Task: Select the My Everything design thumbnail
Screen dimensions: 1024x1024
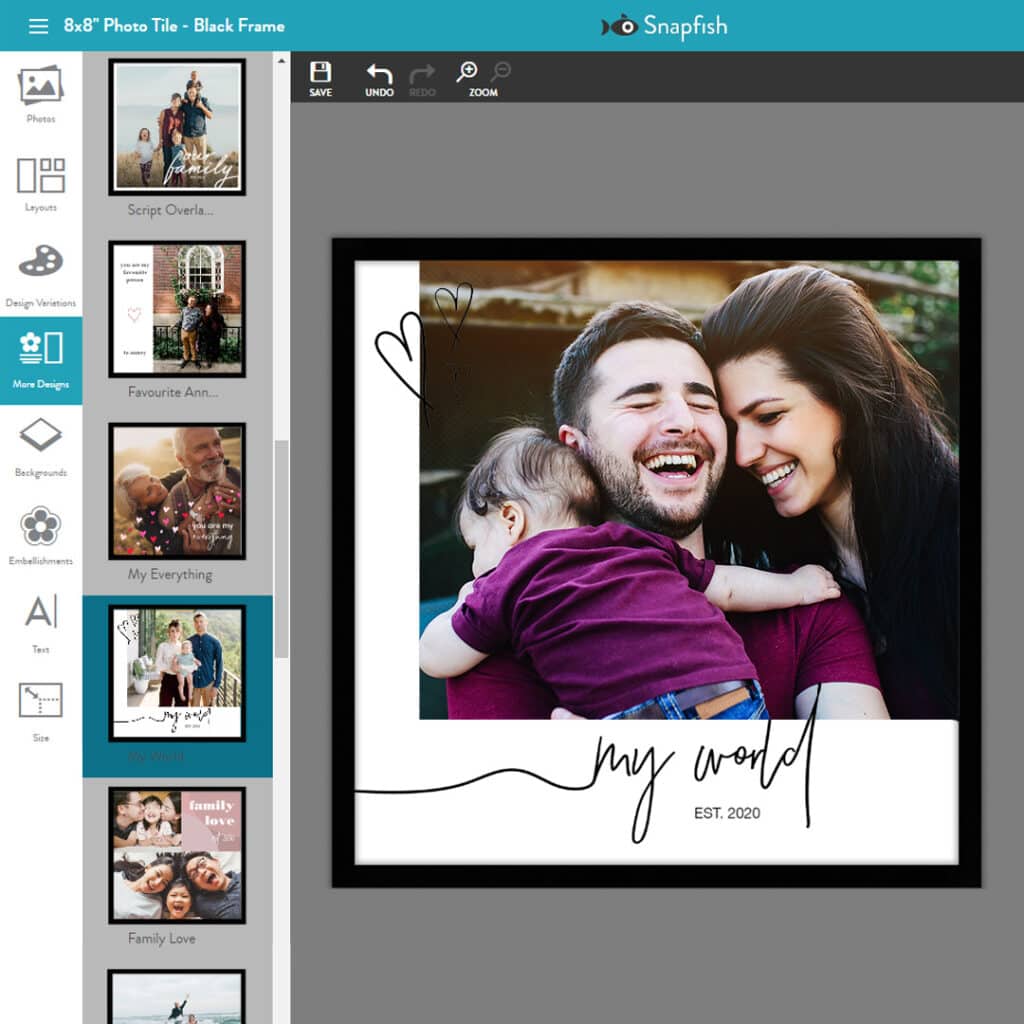Action: point(177,491)
